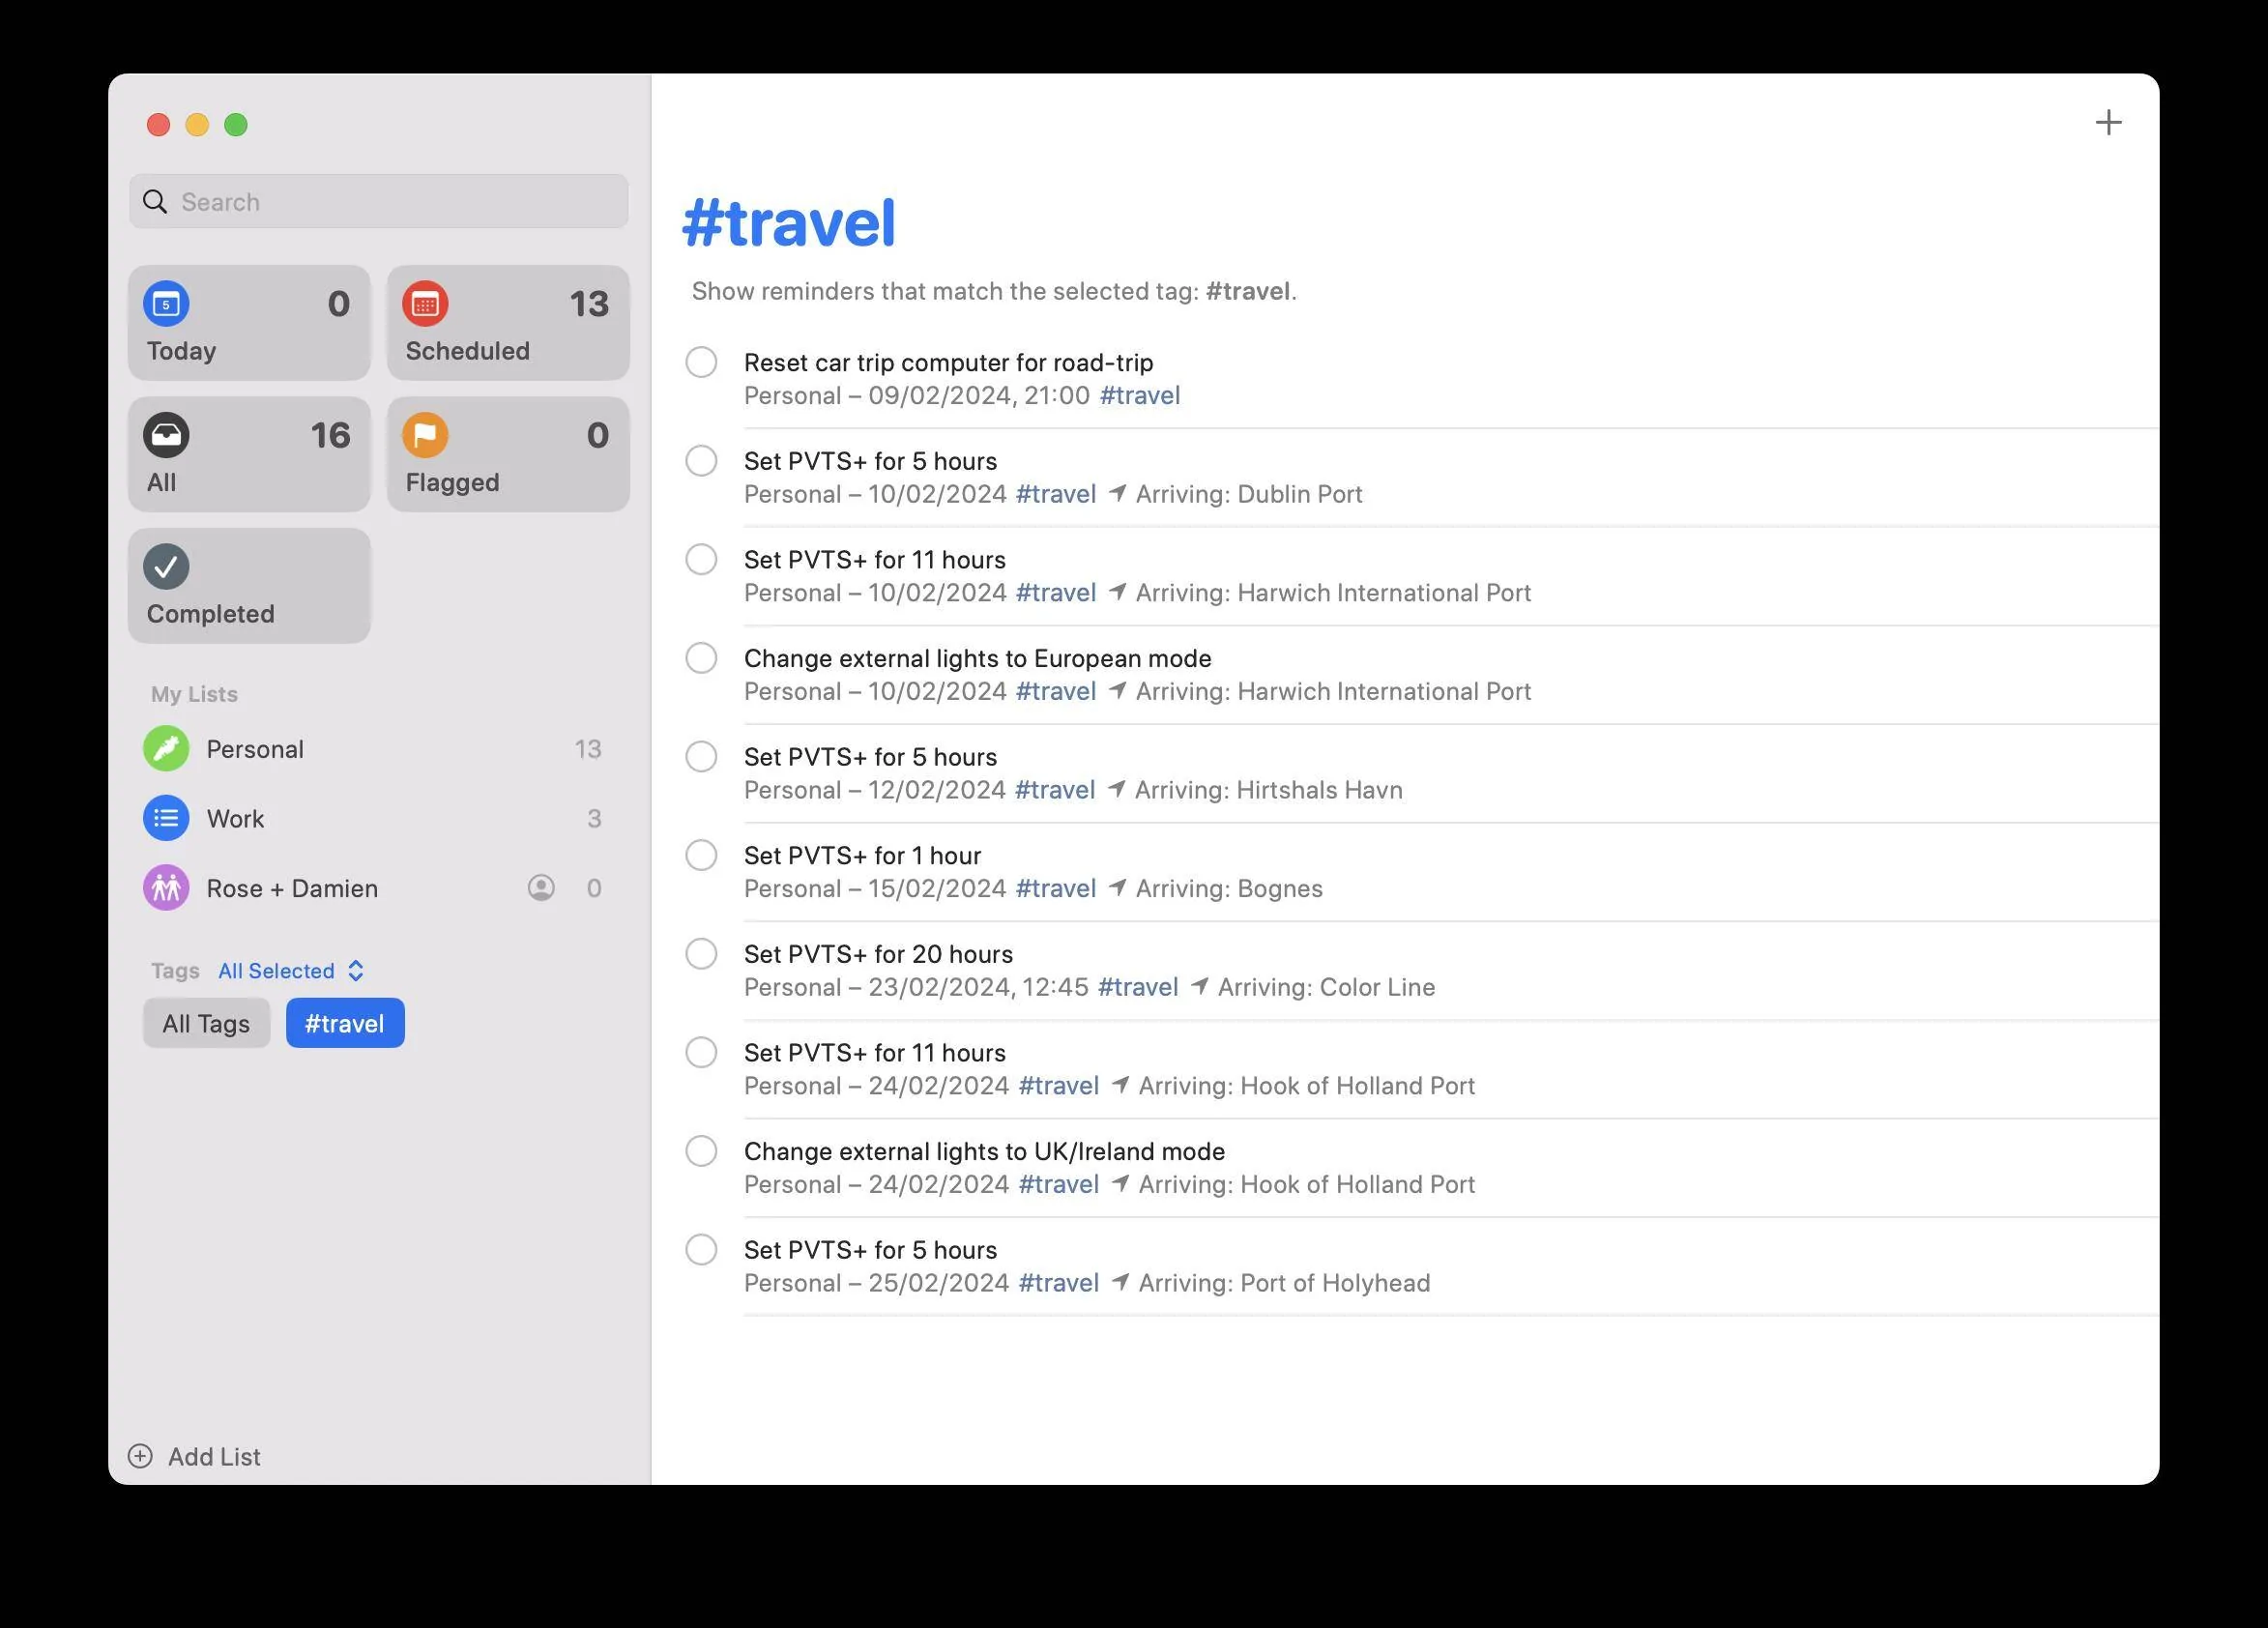2268x1628 pixels.
Task: Tick the 24/02 'Set PVTS+ for 11 hours' circle
Action: 701,1052
